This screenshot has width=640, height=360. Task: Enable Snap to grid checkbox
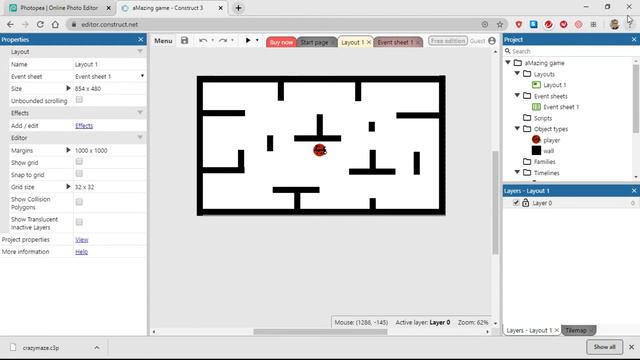point(79,174)
